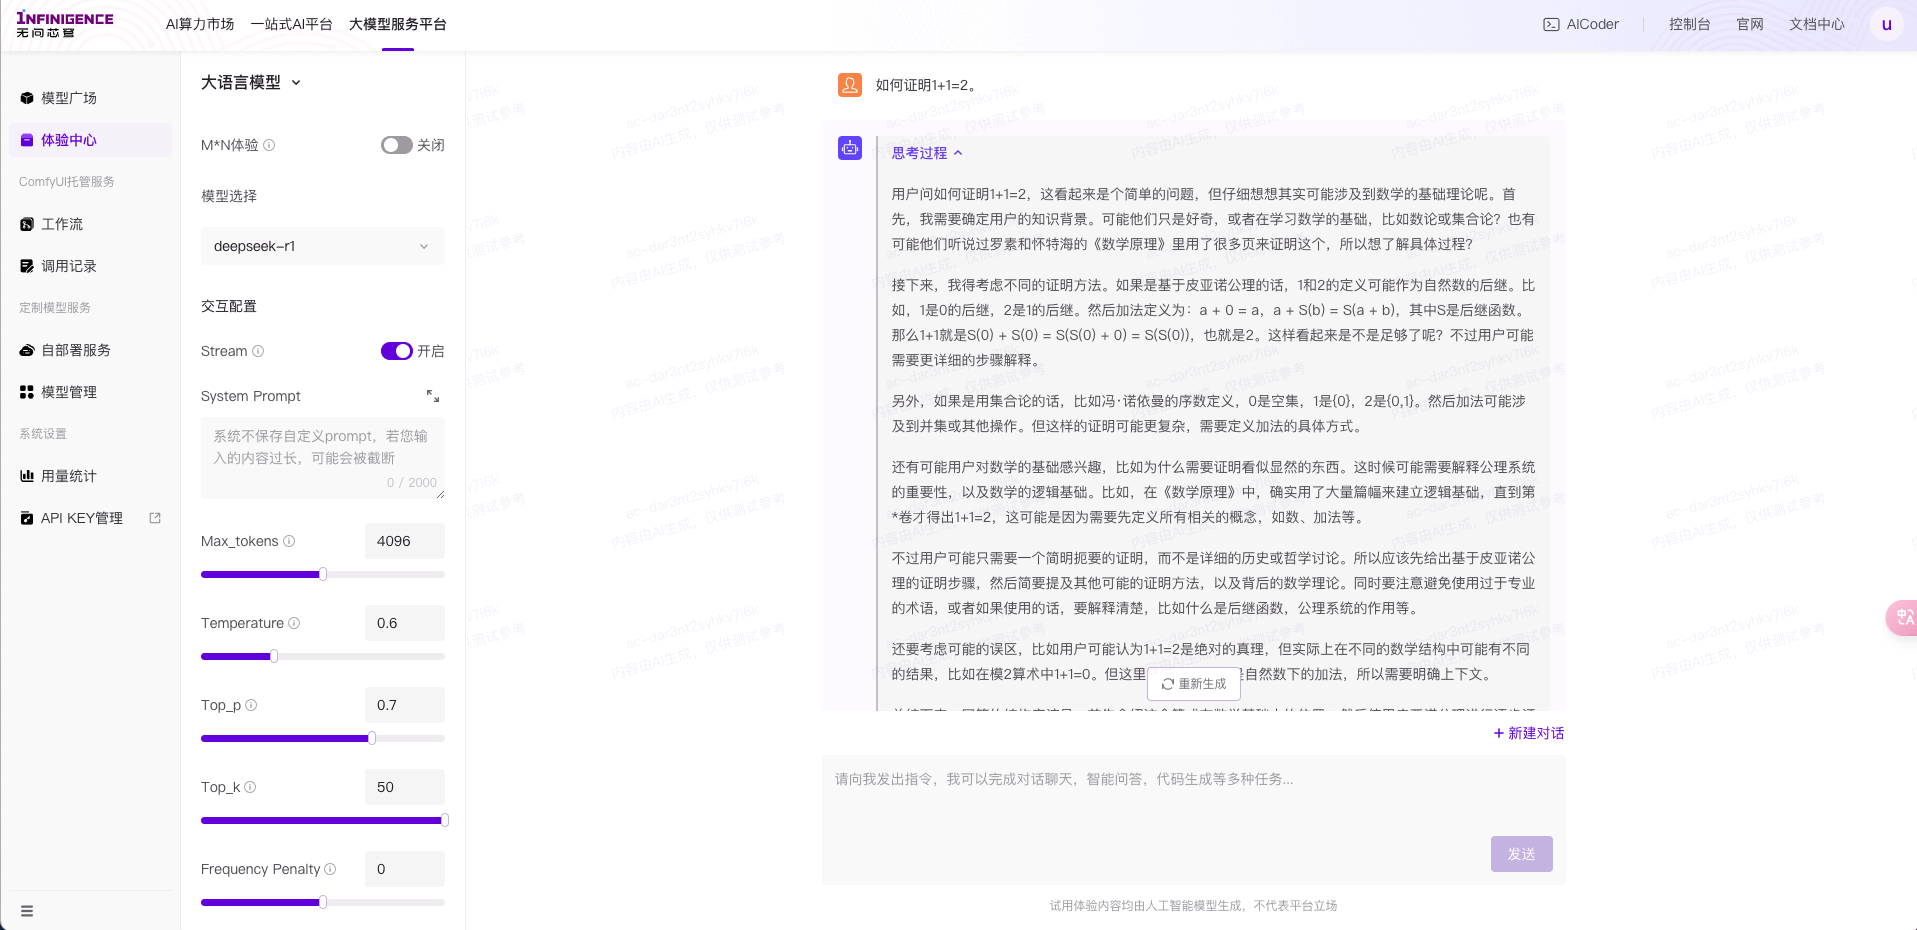
Task: Start a 新建对话
Action: coord(1529,733)
